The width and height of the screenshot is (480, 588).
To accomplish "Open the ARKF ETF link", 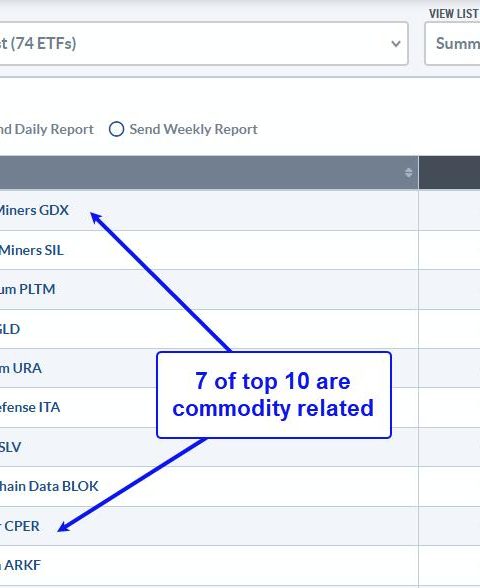I will point(20,565).
